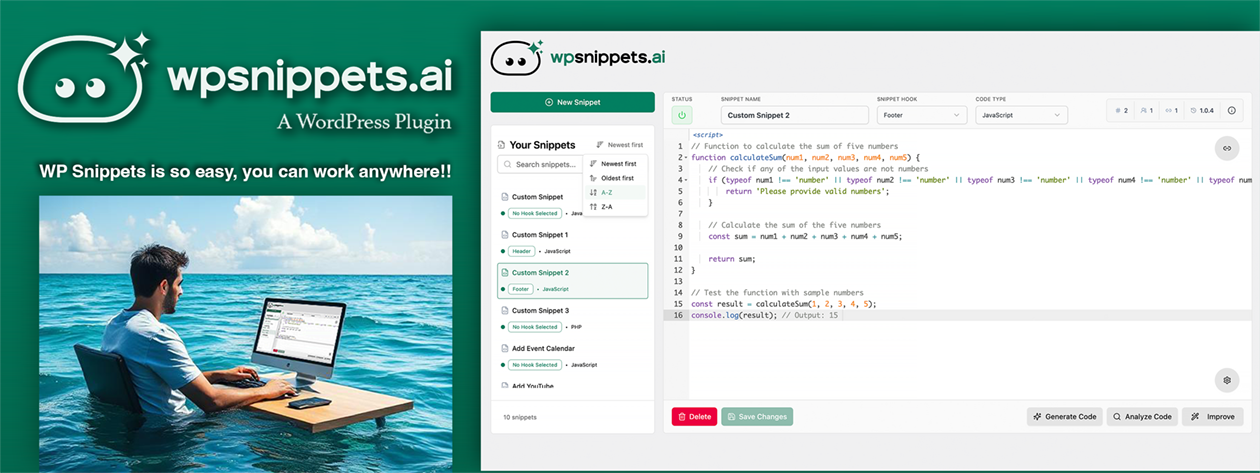Click the wpsnippets.ai logo in the plugin header
This screenshot has width=1260, height=473.
pos(577,57)
